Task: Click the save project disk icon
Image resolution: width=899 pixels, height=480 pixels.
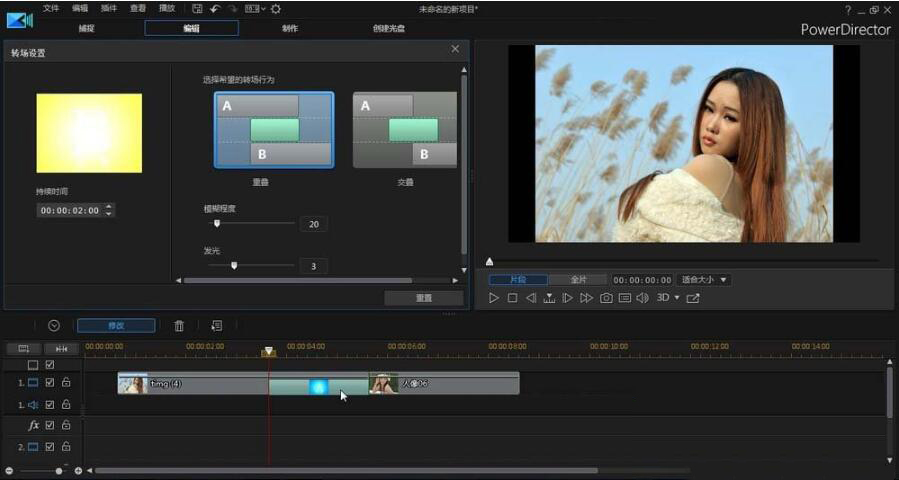Action: (x=197, y=8)
